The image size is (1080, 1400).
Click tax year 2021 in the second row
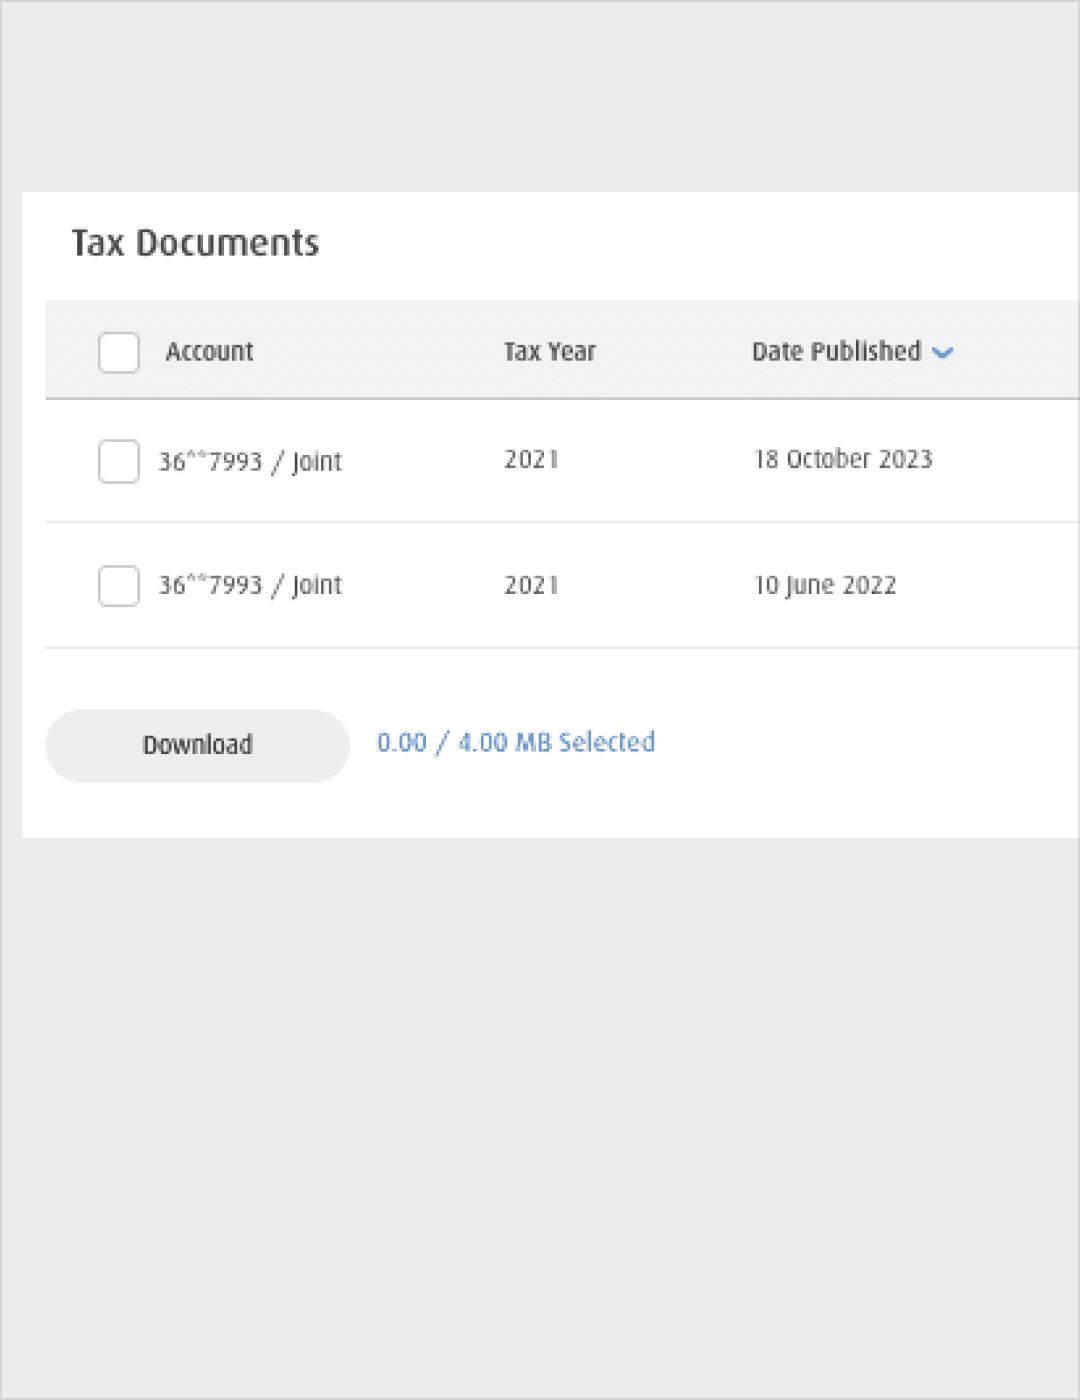[530, 585]
